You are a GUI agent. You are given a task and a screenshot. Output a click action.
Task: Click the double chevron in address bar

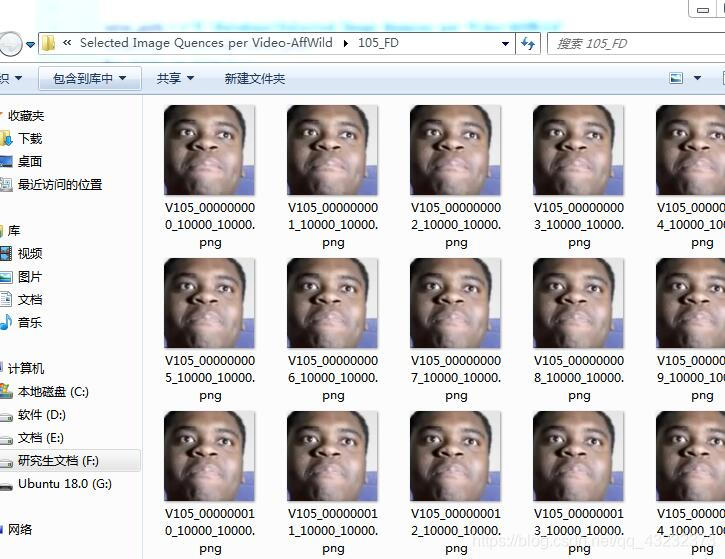click(x=68, y=43)
